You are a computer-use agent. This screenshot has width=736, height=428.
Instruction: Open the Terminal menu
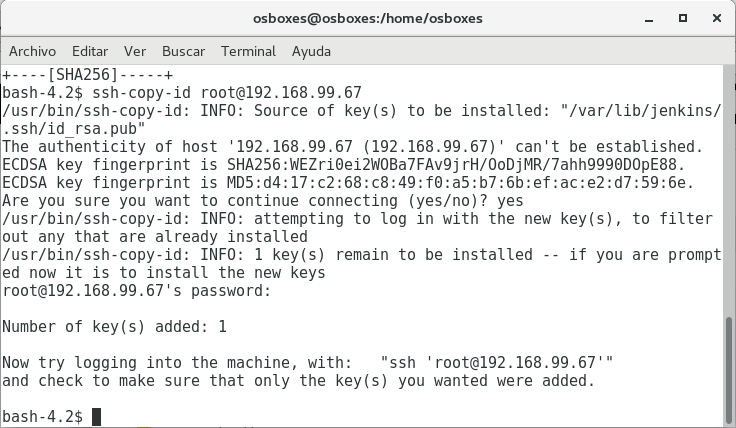(248, 51)
